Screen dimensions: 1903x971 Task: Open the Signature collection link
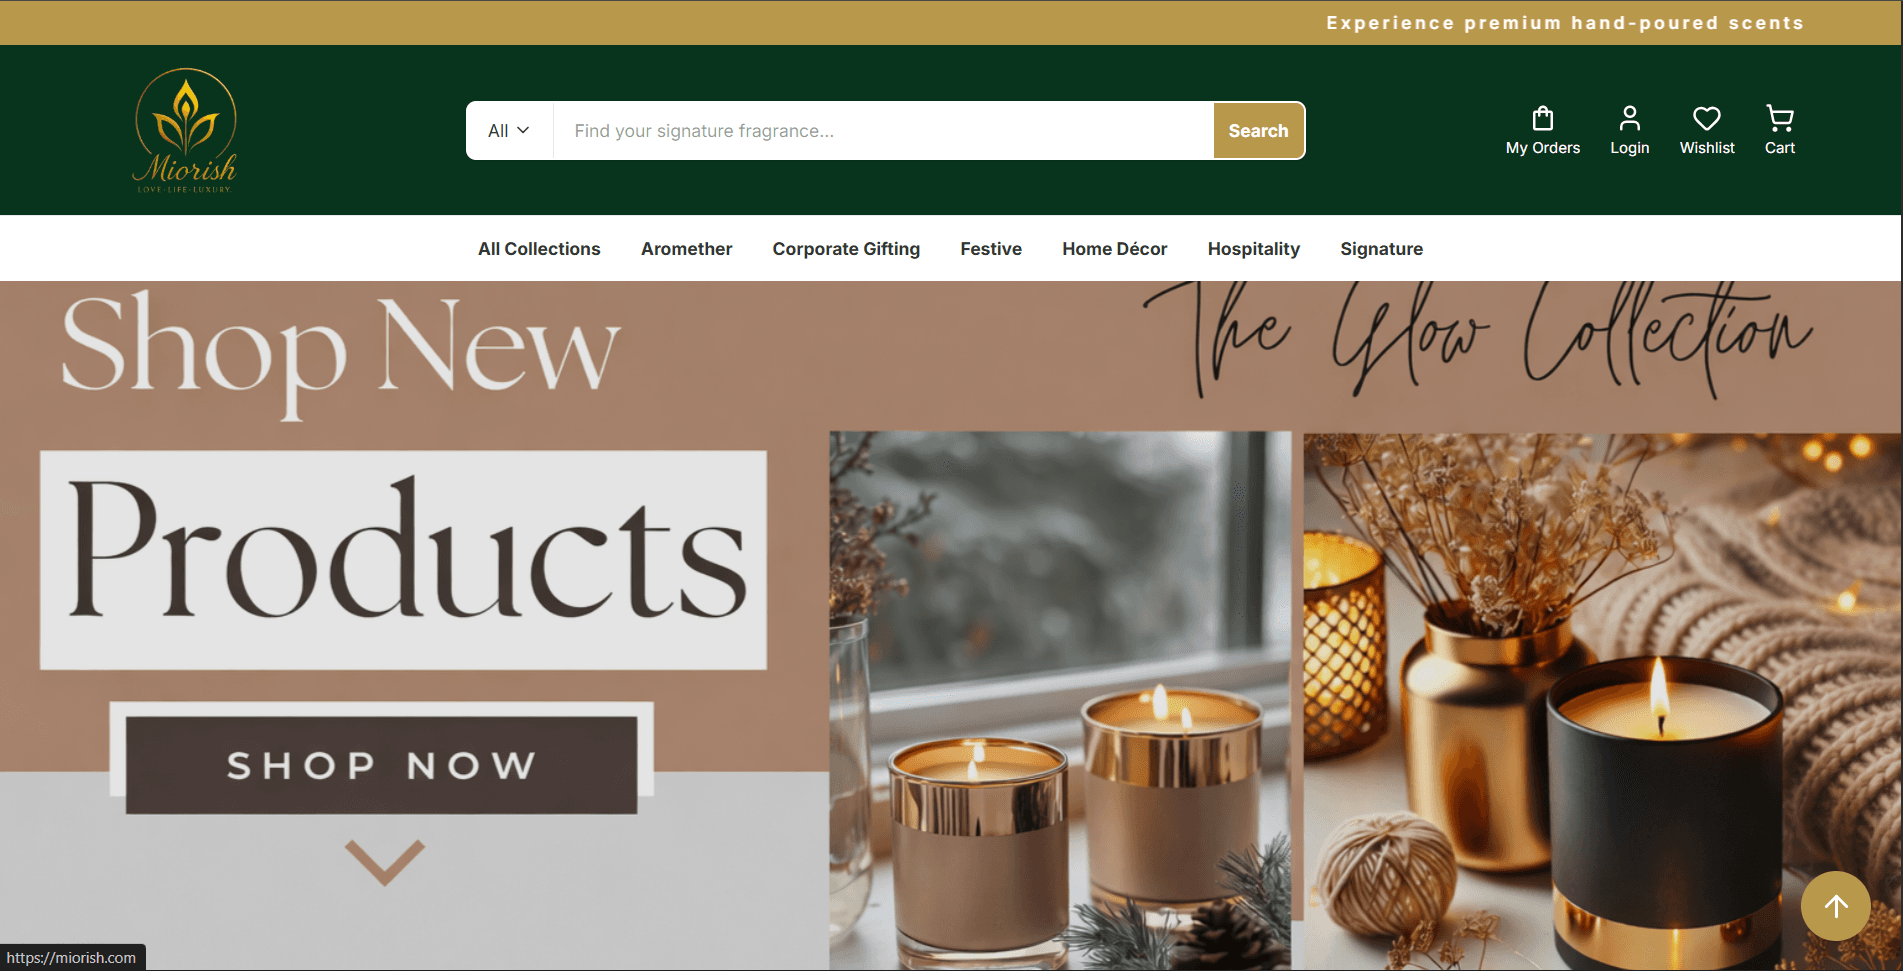click(1381, 249)
